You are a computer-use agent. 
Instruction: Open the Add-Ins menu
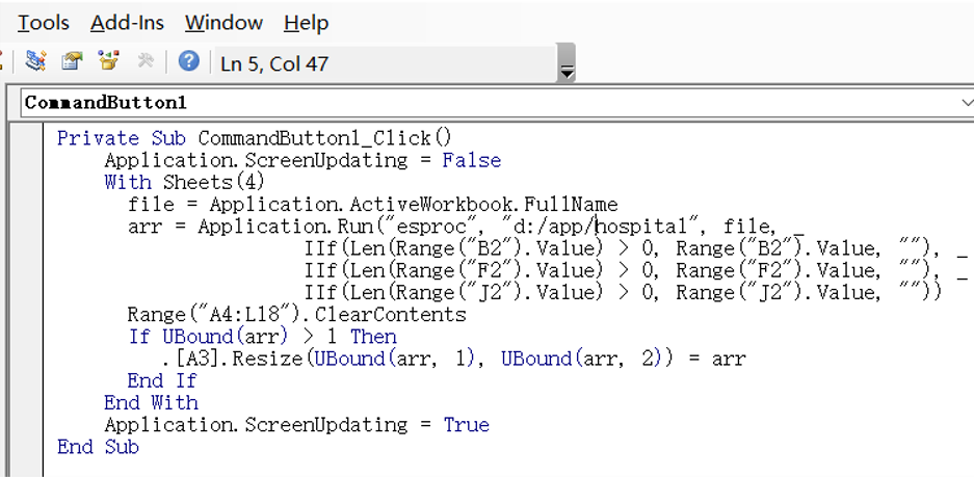click(x=127, y=23)
